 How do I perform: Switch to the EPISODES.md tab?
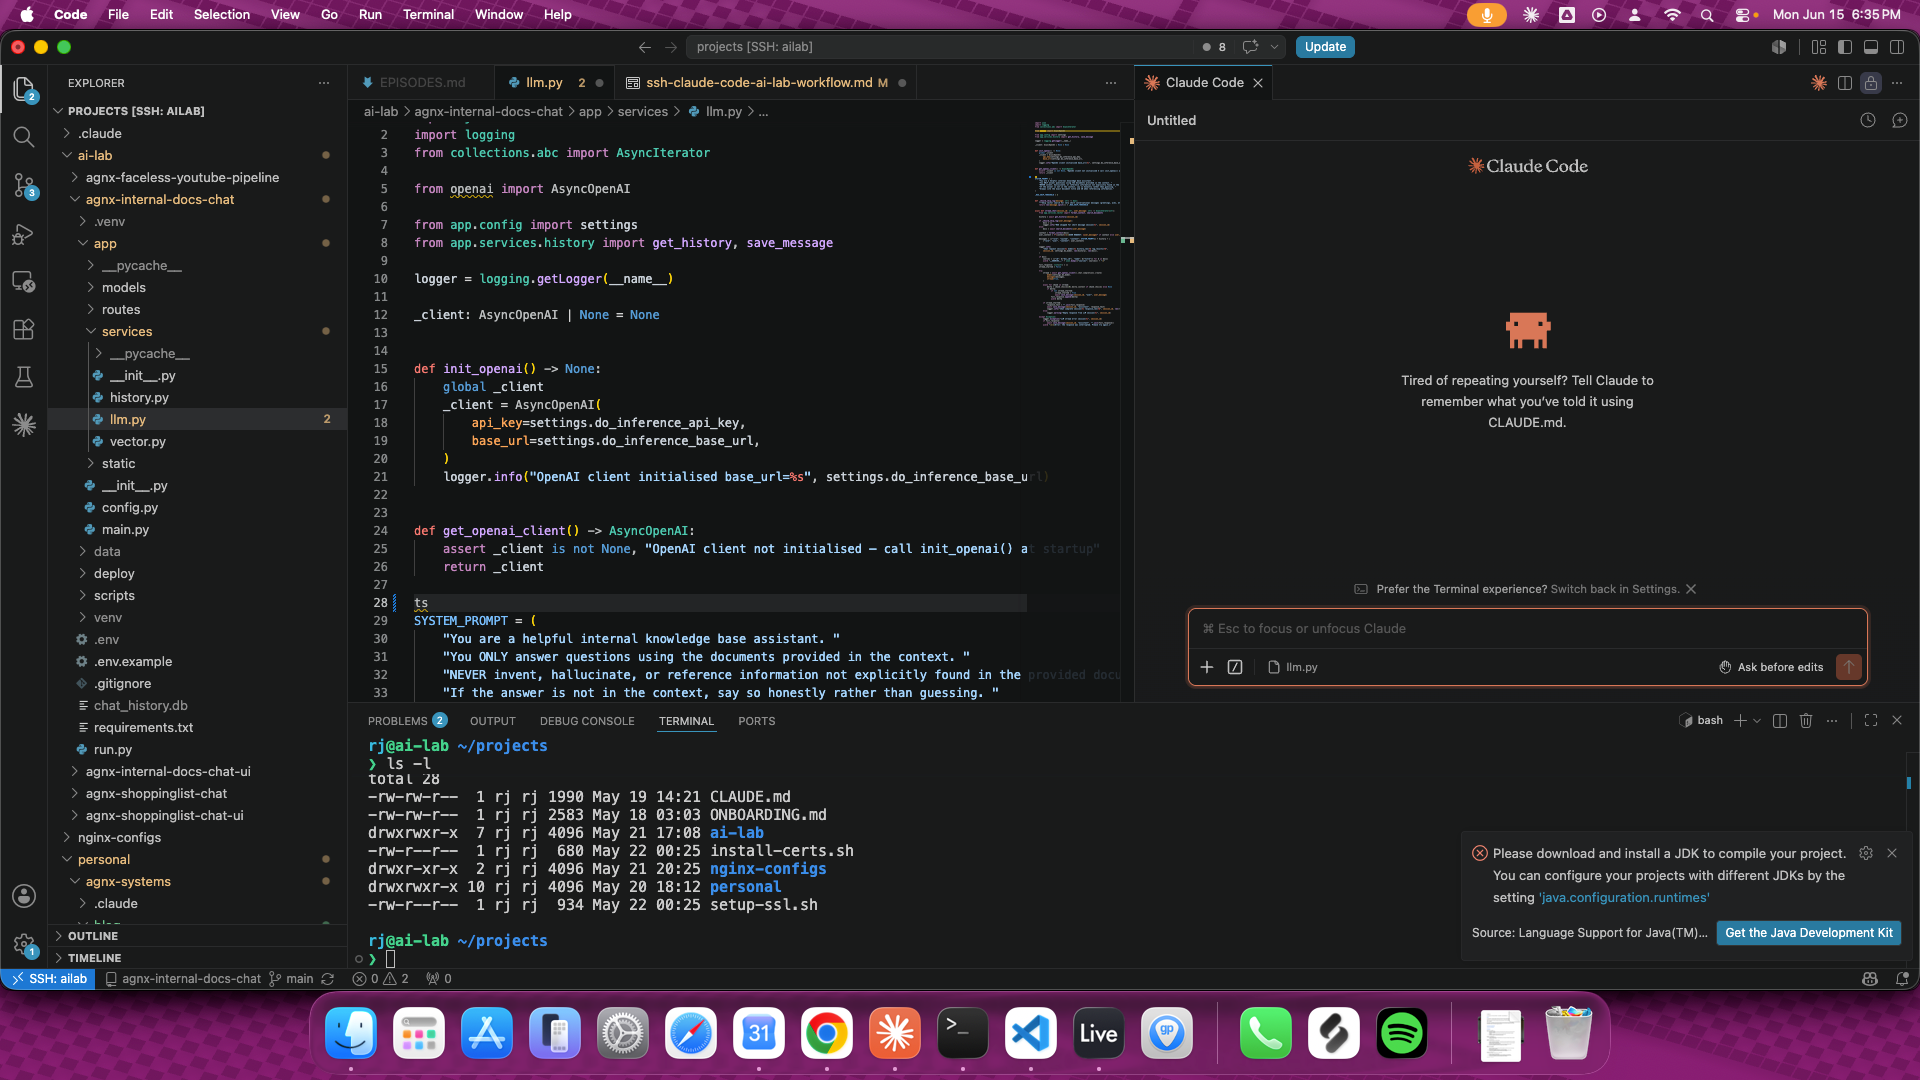tap(422, 83)
